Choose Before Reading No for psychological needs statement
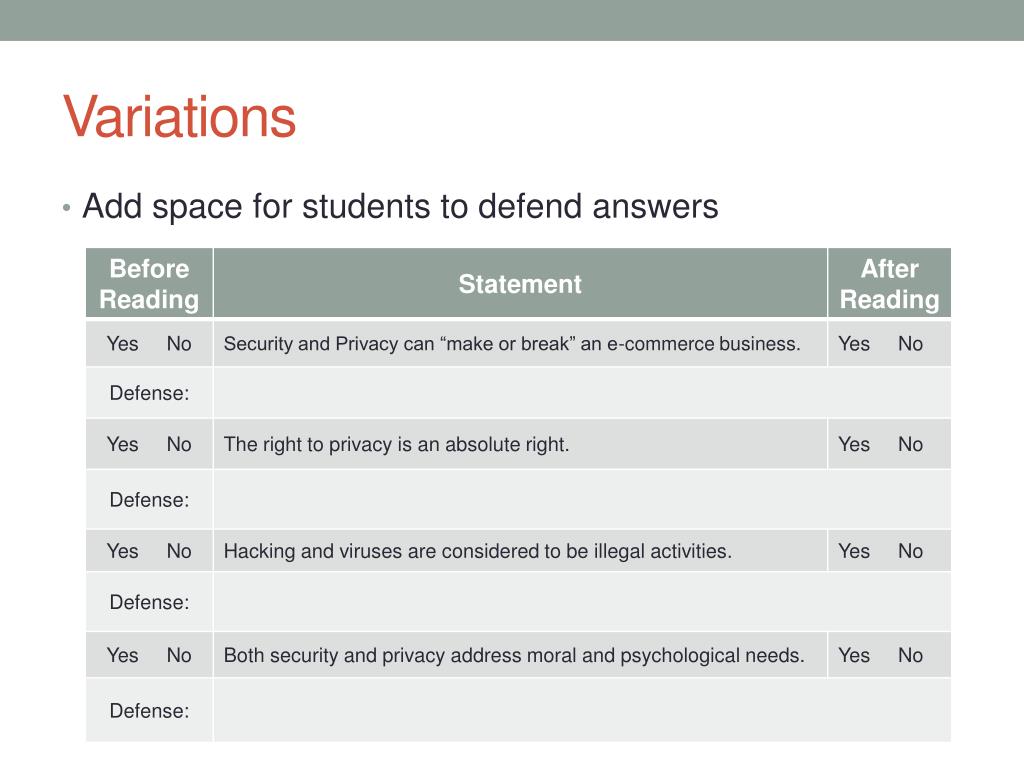The height and width of the screenshot is (768, 1024). point(179,655)
